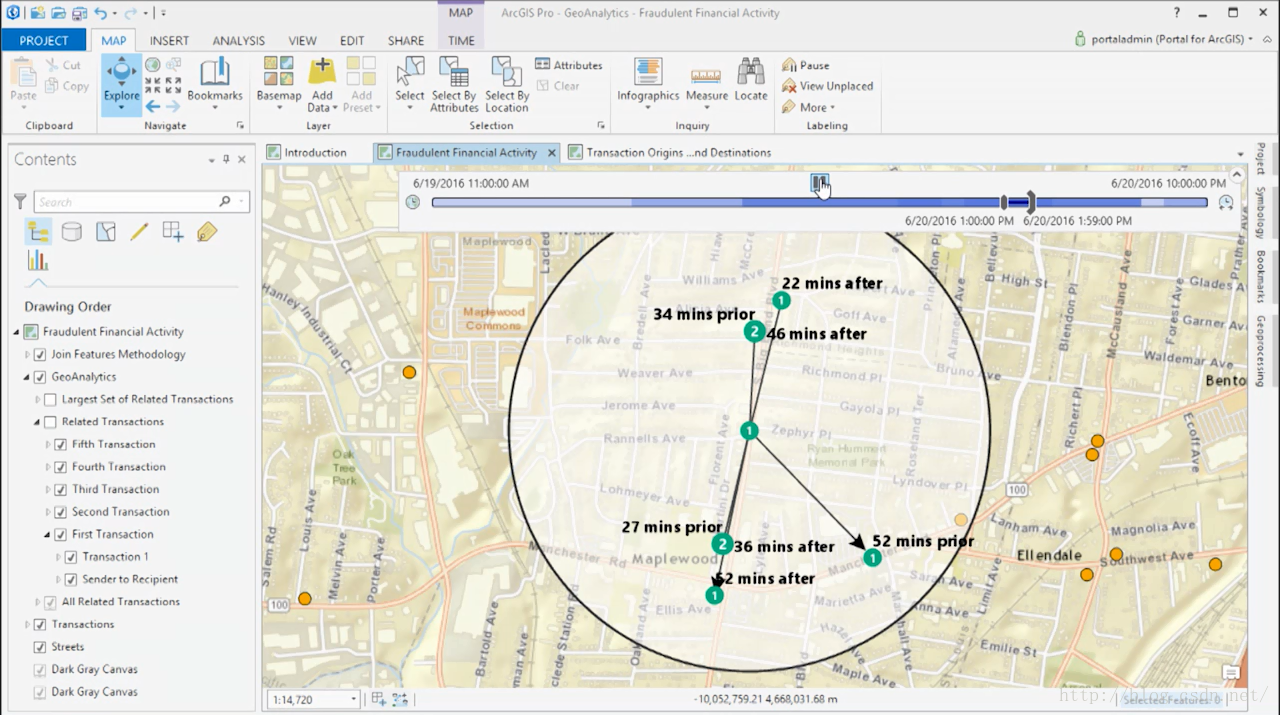Open the ANALYSIS ribbon tab
Screen dimensions: 1280x715
pos(238,41)
